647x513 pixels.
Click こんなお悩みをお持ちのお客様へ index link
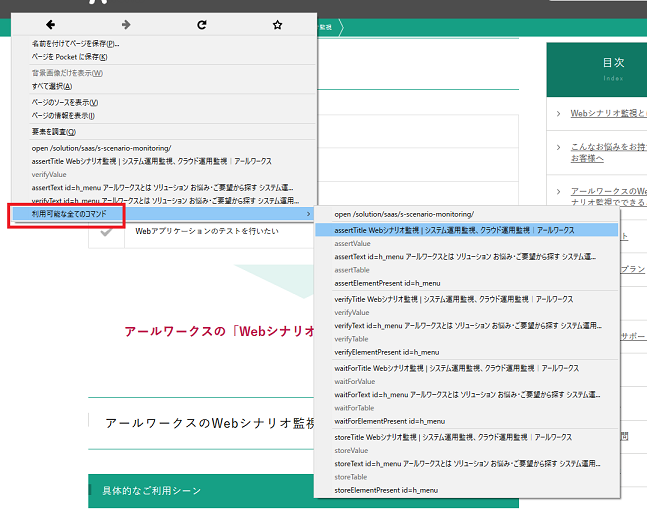608,152
